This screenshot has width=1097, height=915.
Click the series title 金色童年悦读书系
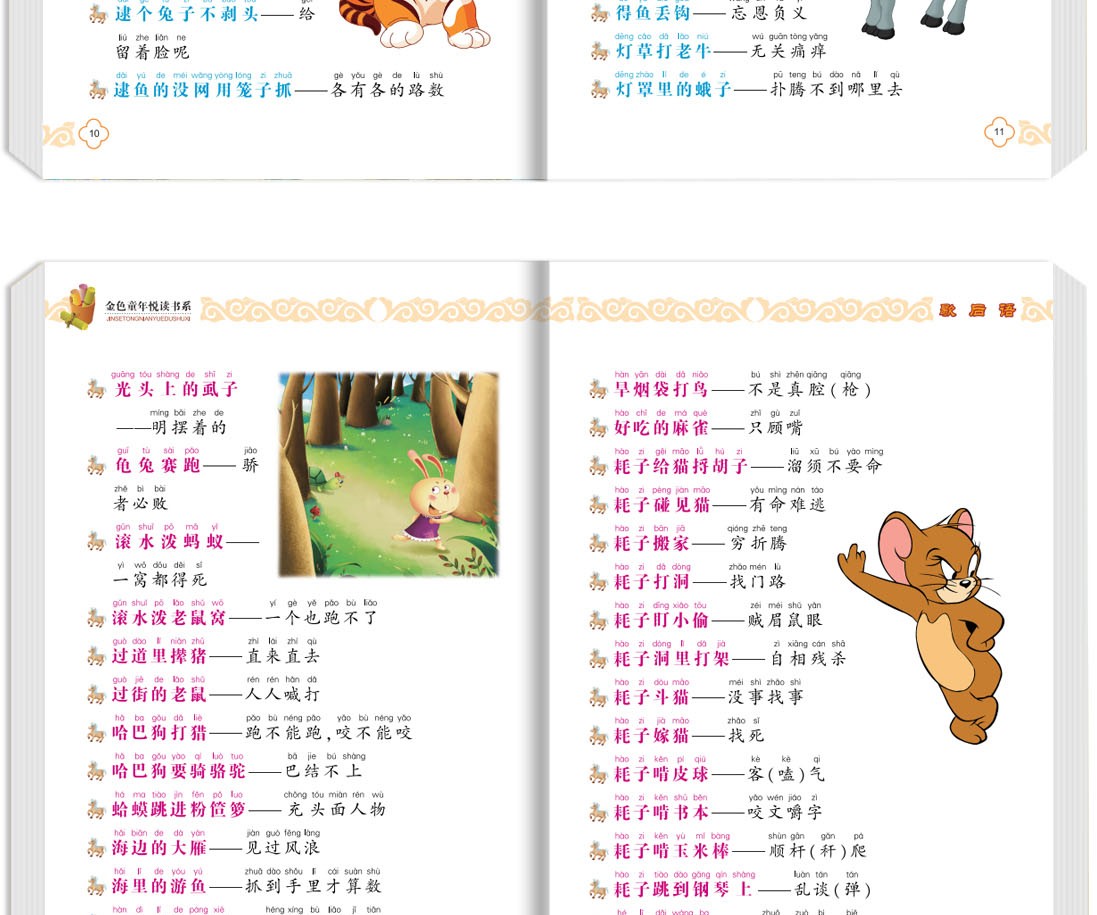point(148,306)
